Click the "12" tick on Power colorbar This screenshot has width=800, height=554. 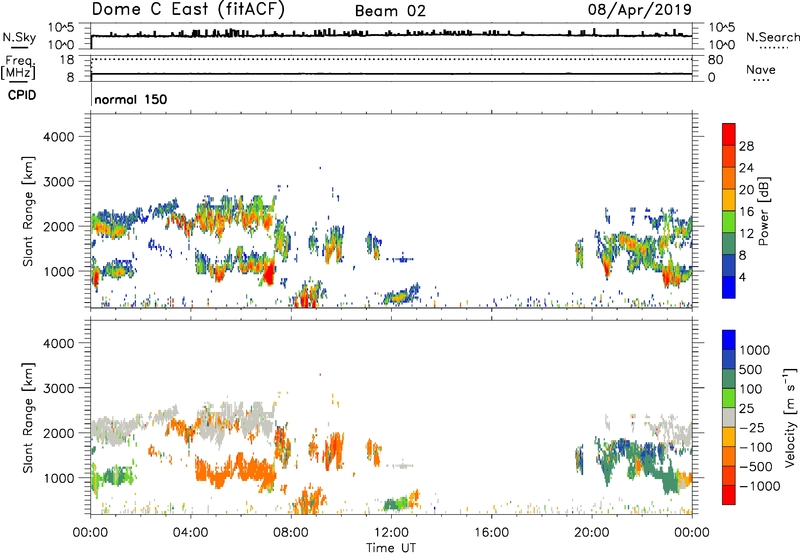(746, 234)
